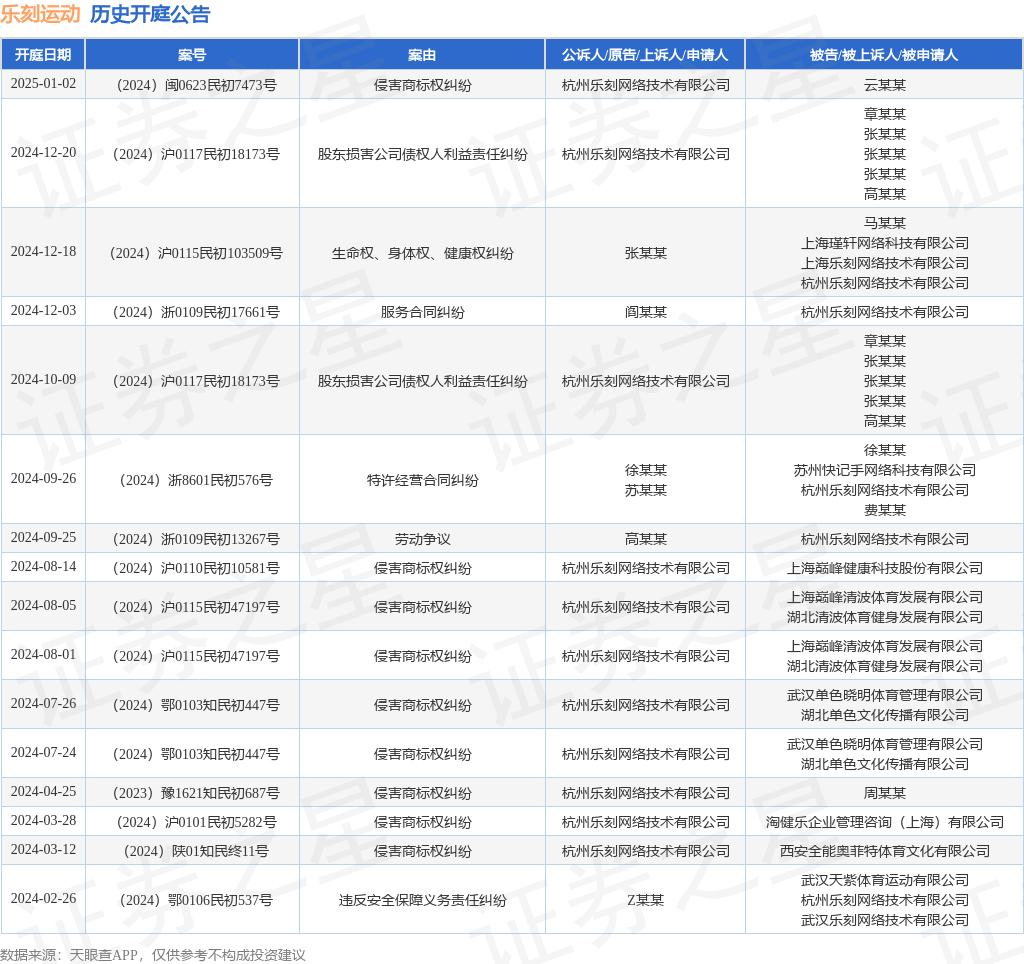Image resolution: width=1024 pixels, height=964 pixels.
Task: Select the 公诉人/原告/上诉人/申请人 column header
Action: (645, 55)
